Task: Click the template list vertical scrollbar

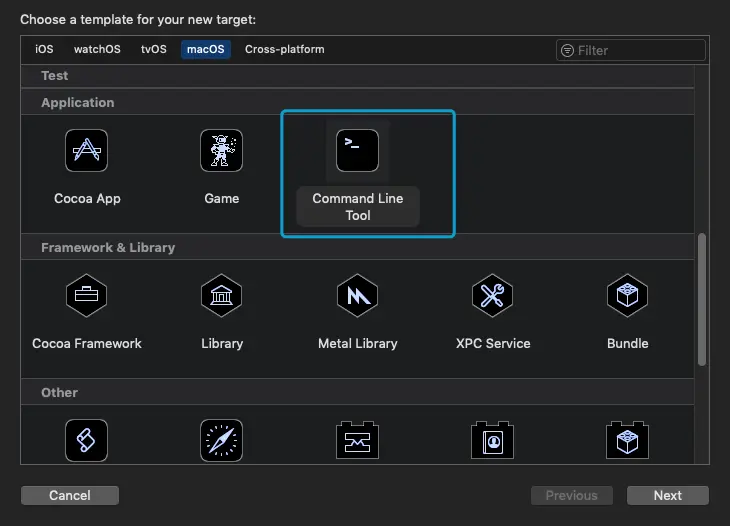Action: pos(702,300)
